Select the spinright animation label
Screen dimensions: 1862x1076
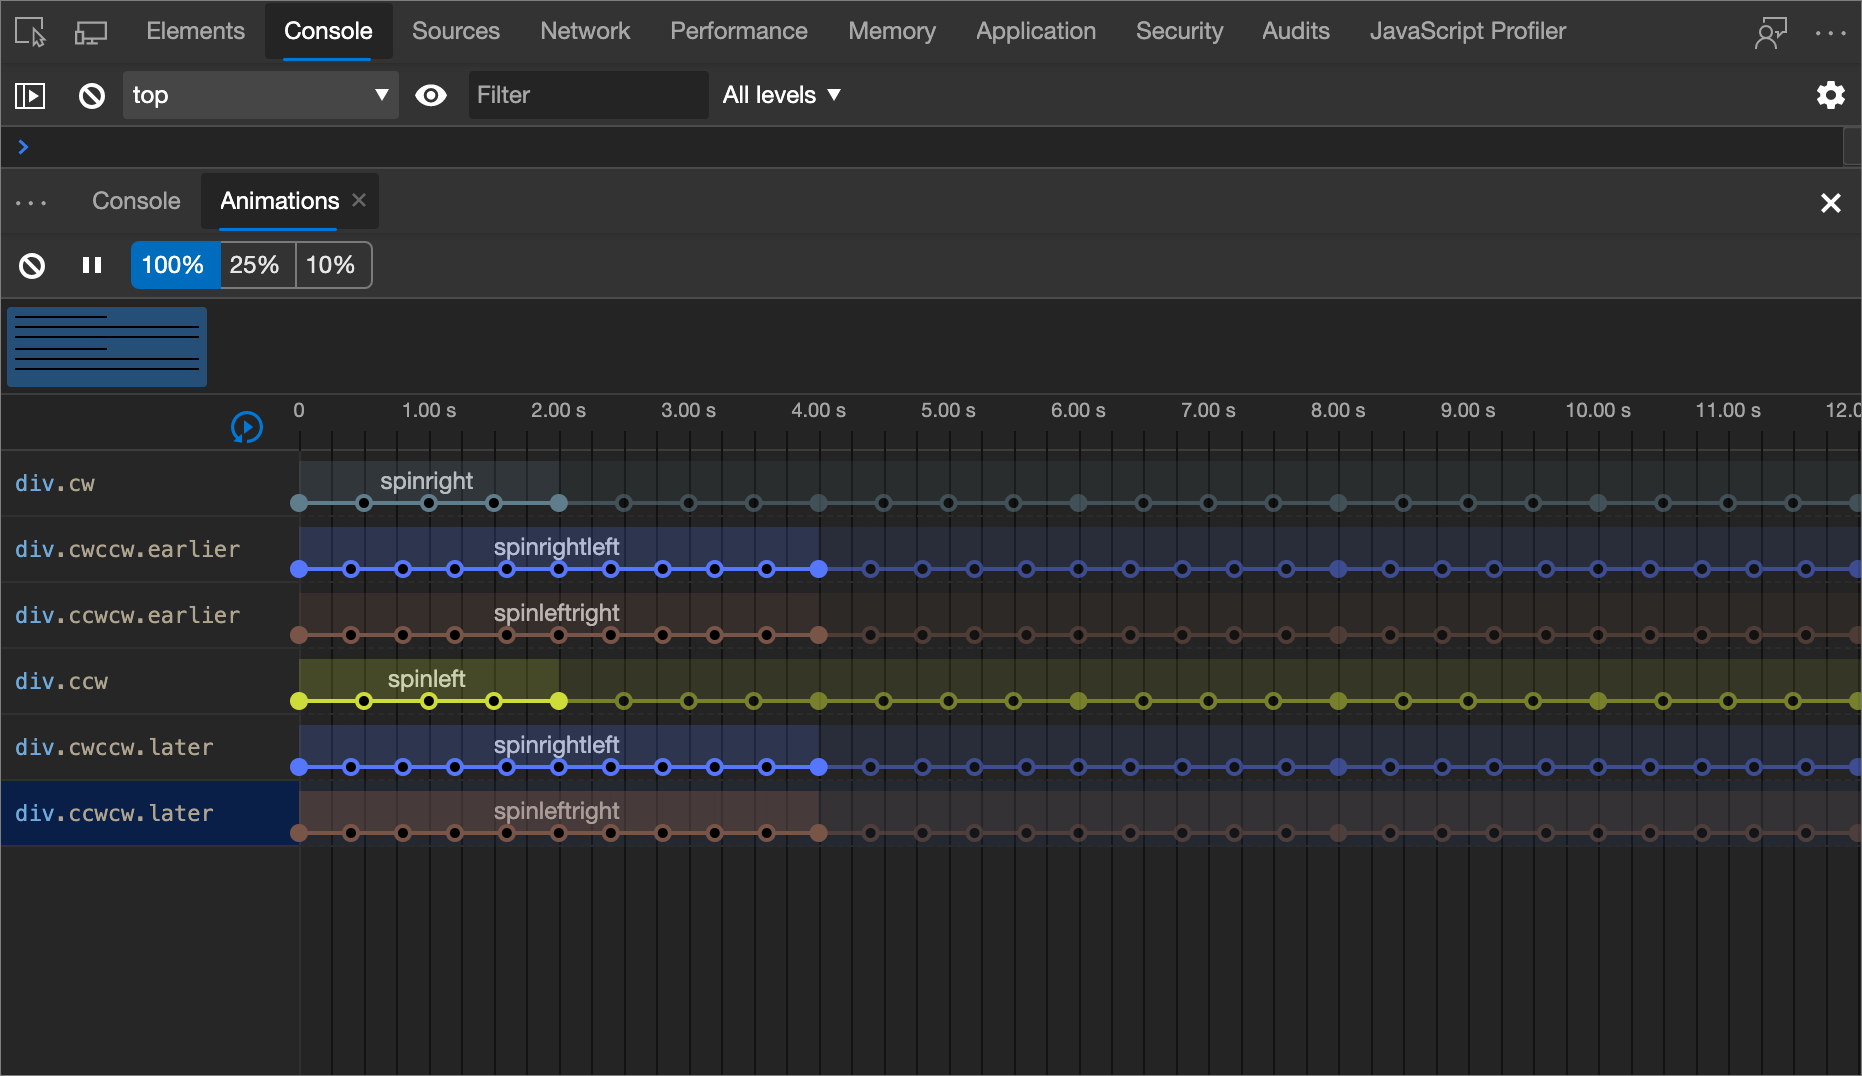tap(426, 481)
